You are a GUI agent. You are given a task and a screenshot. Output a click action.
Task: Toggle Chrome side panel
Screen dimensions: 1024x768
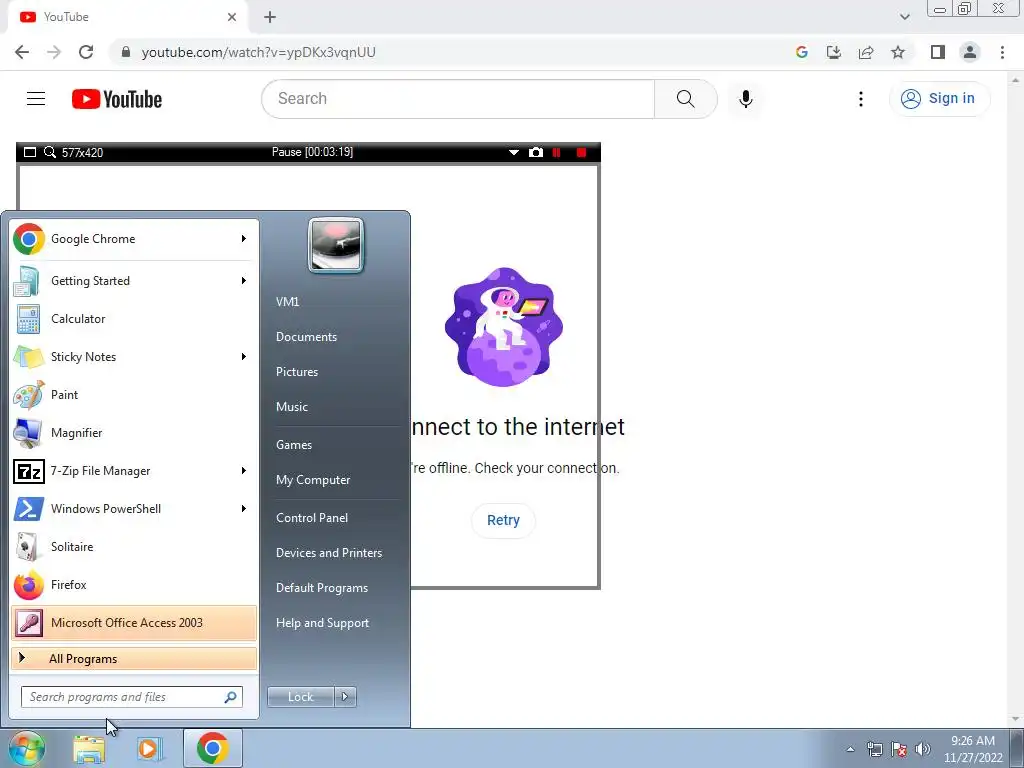coord(938,52)
